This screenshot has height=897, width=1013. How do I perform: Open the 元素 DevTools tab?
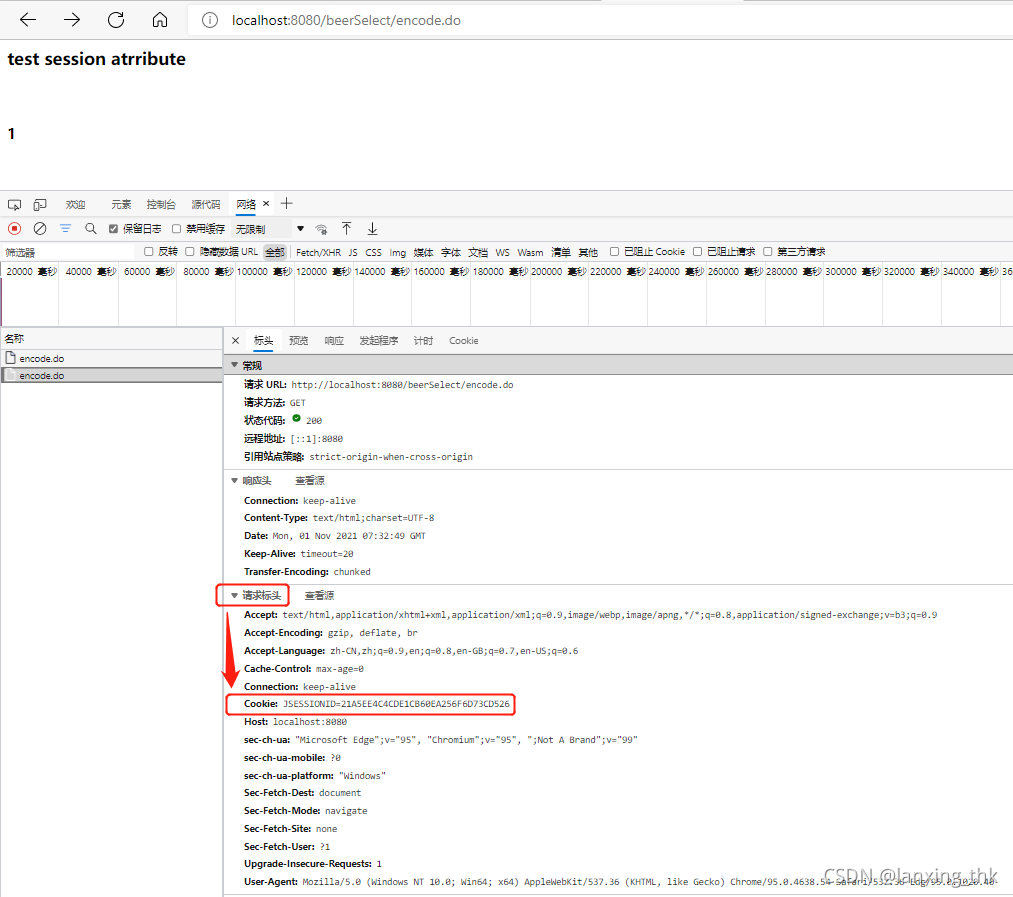click(x=121, y=205)
